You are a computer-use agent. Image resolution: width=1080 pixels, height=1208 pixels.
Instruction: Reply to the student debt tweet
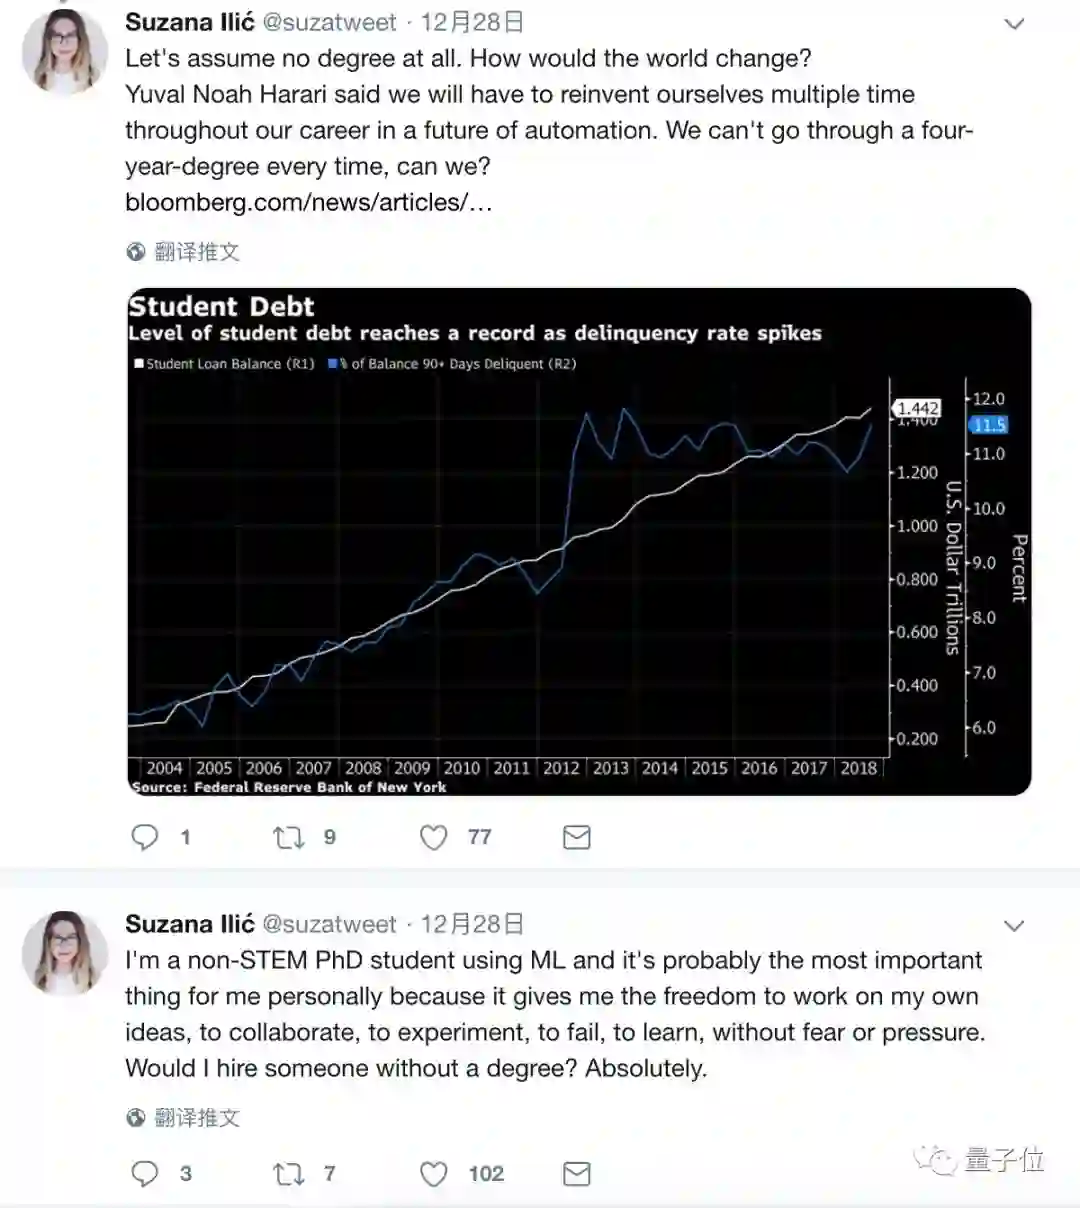(145, 837)
